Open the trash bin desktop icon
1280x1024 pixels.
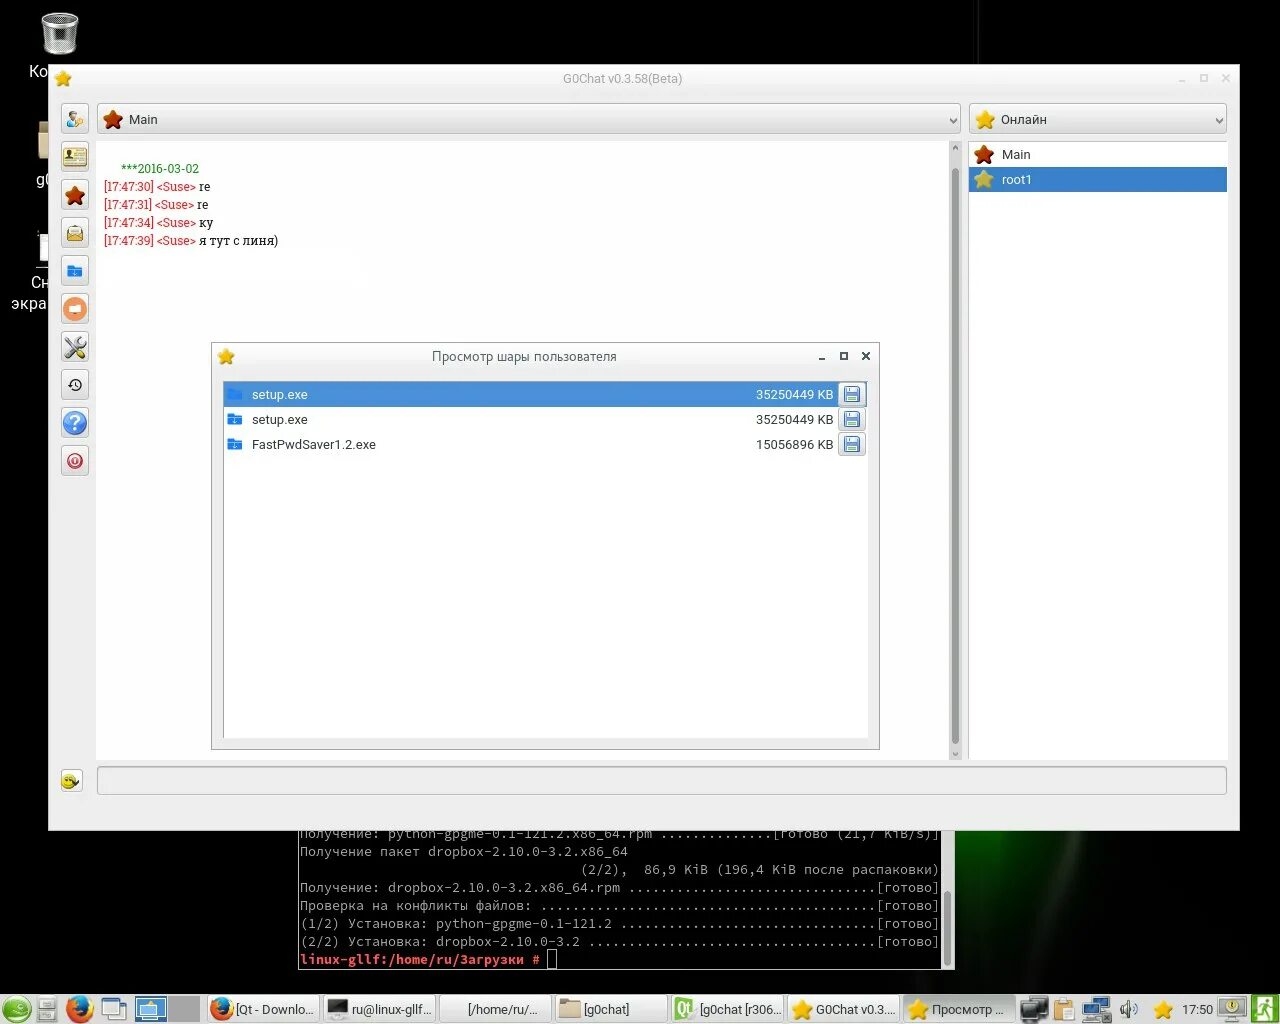60,33
